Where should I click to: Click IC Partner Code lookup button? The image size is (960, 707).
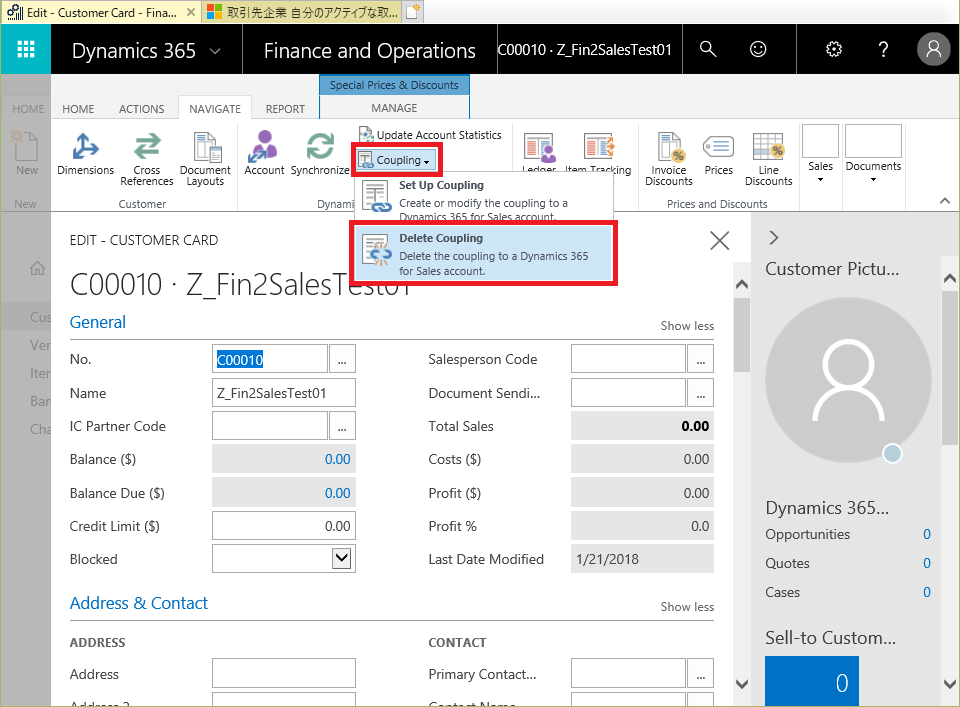[x=342, y=426]
